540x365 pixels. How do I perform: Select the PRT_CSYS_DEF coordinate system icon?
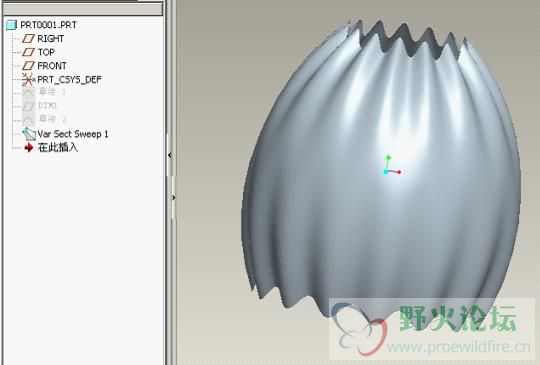[x=28, y=80]
